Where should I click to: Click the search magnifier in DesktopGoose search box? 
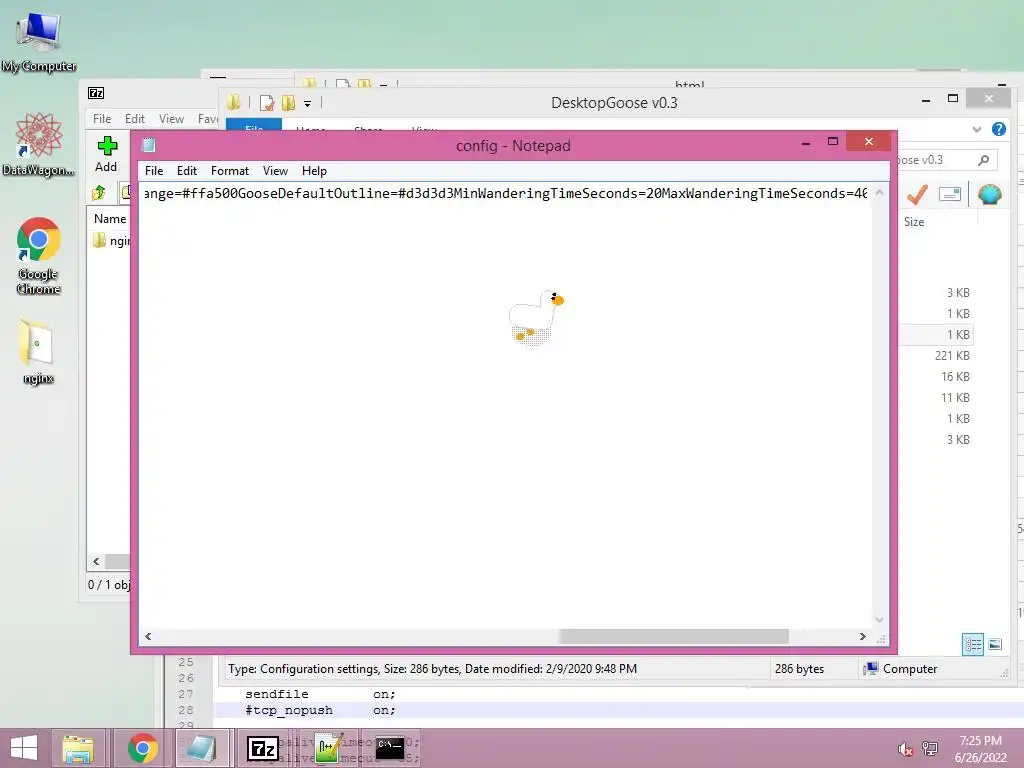[984, 160]
